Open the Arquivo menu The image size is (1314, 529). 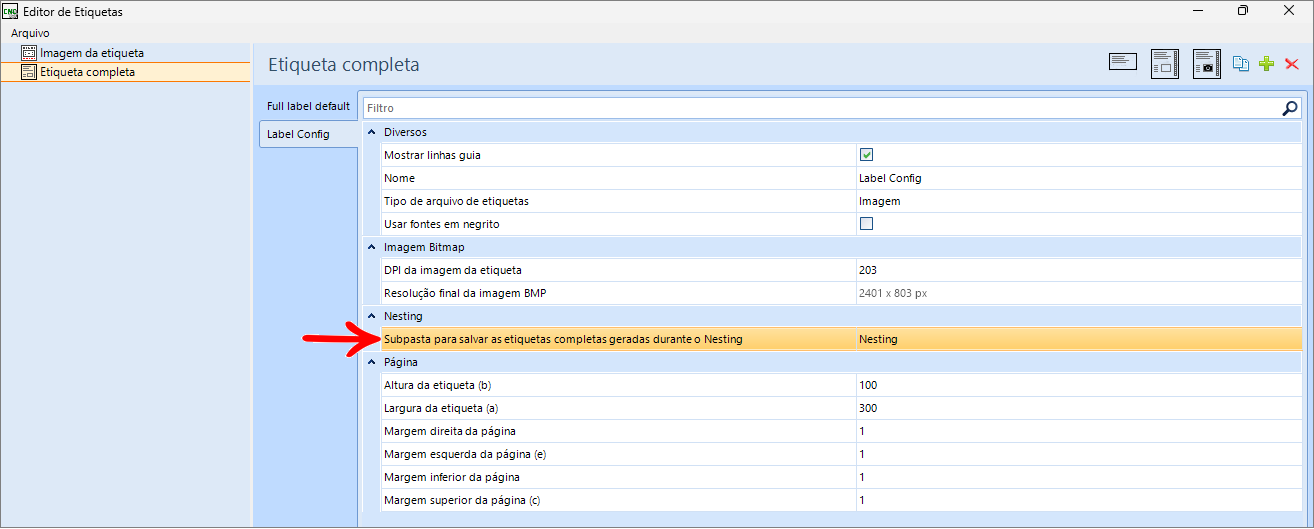31,33
